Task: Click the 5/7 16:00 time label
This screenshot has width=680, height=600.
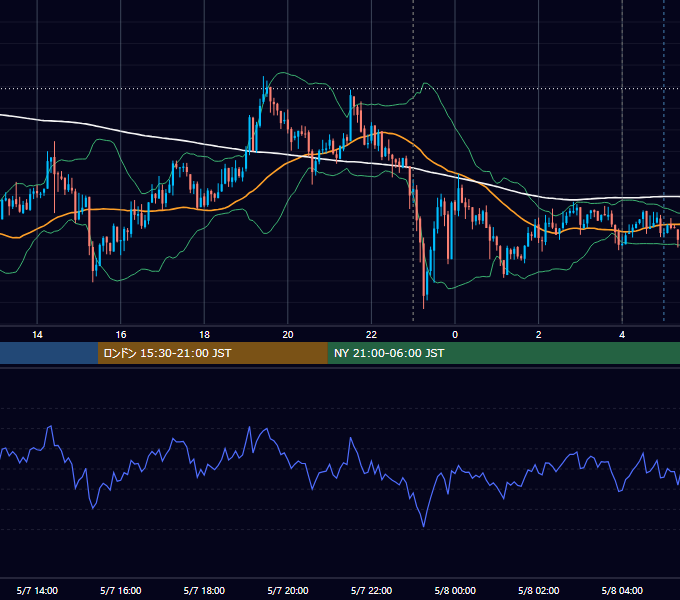Action: pos(121,590)
